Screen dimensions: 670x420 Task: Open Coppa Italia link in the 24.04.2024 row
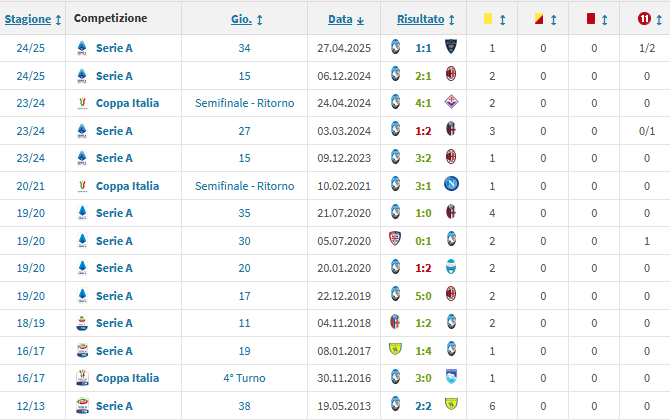127,102
